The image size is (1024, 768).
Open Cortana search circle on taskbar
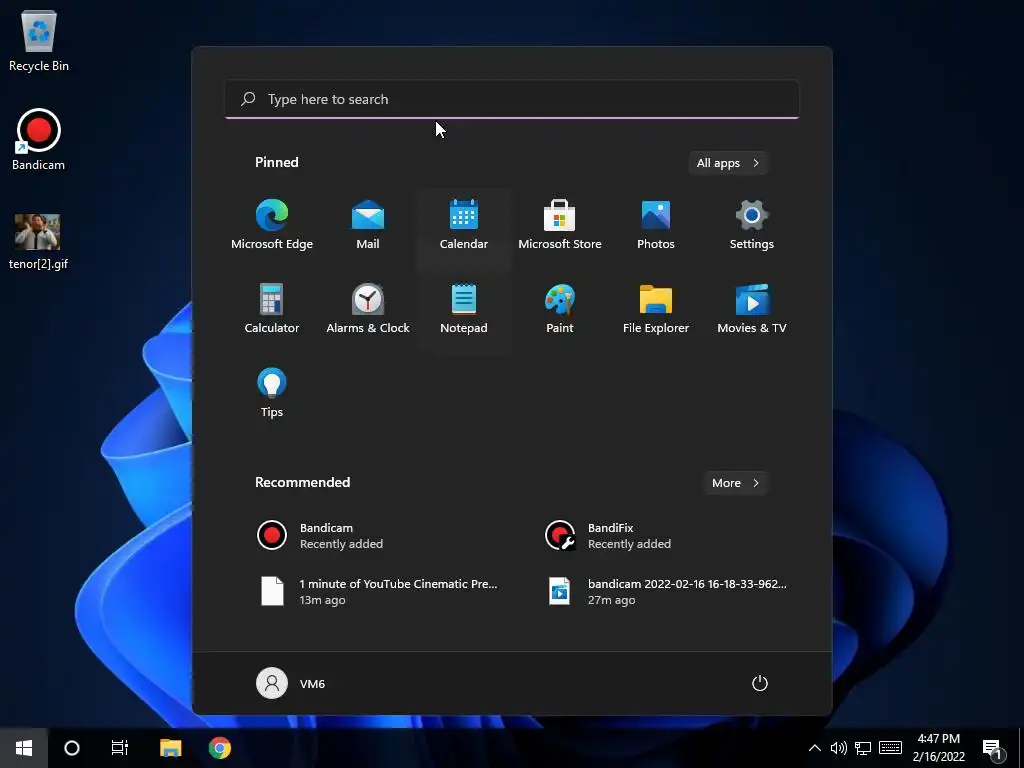pos(72,748)
